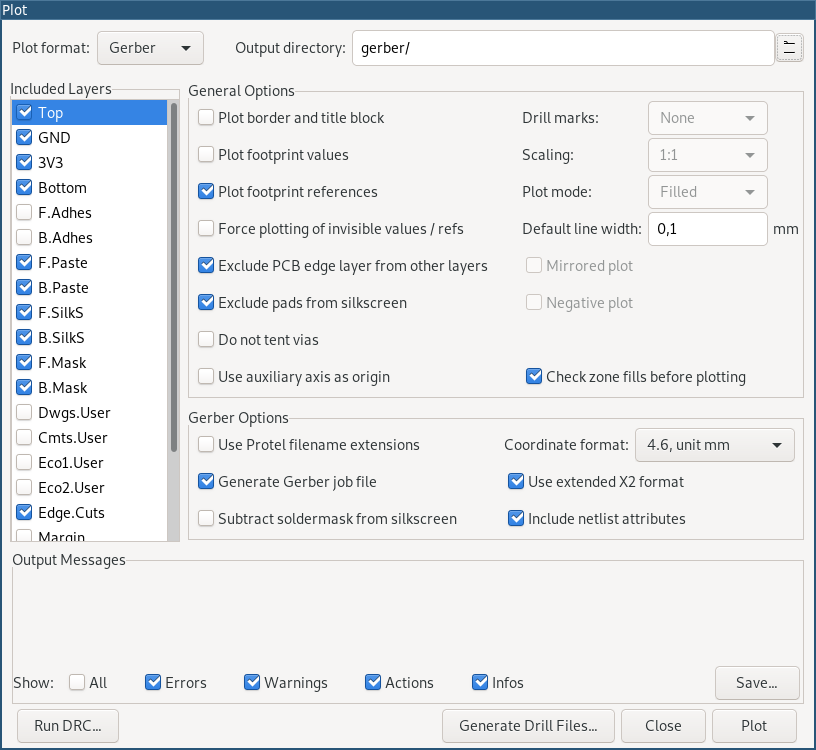Check the Show All messages box
Viewport: 816px width, 750px height.
coord(77,682)
